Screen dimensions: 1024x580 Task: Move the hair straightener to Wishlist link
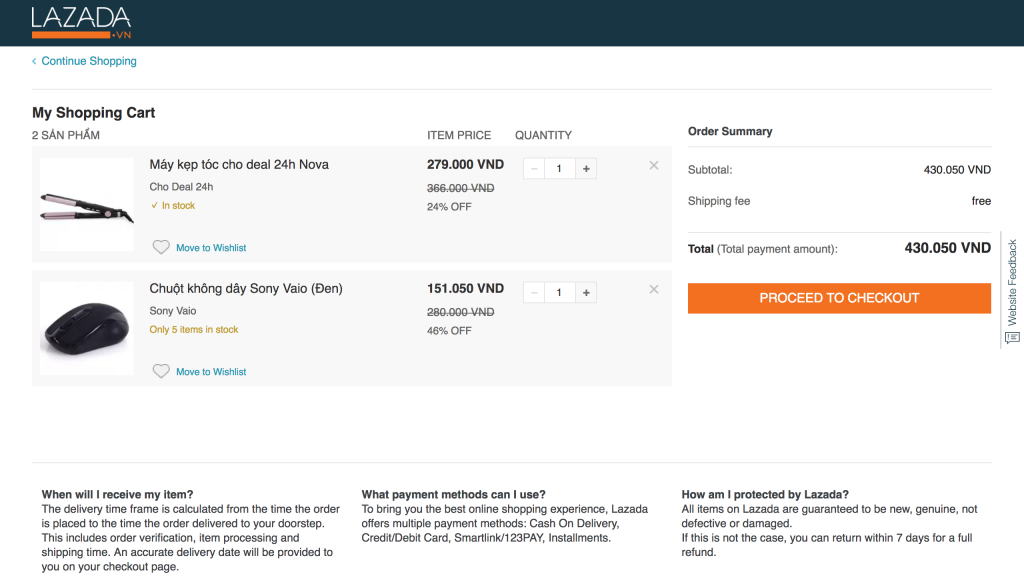pyautogui.click(x=211, y=248)
